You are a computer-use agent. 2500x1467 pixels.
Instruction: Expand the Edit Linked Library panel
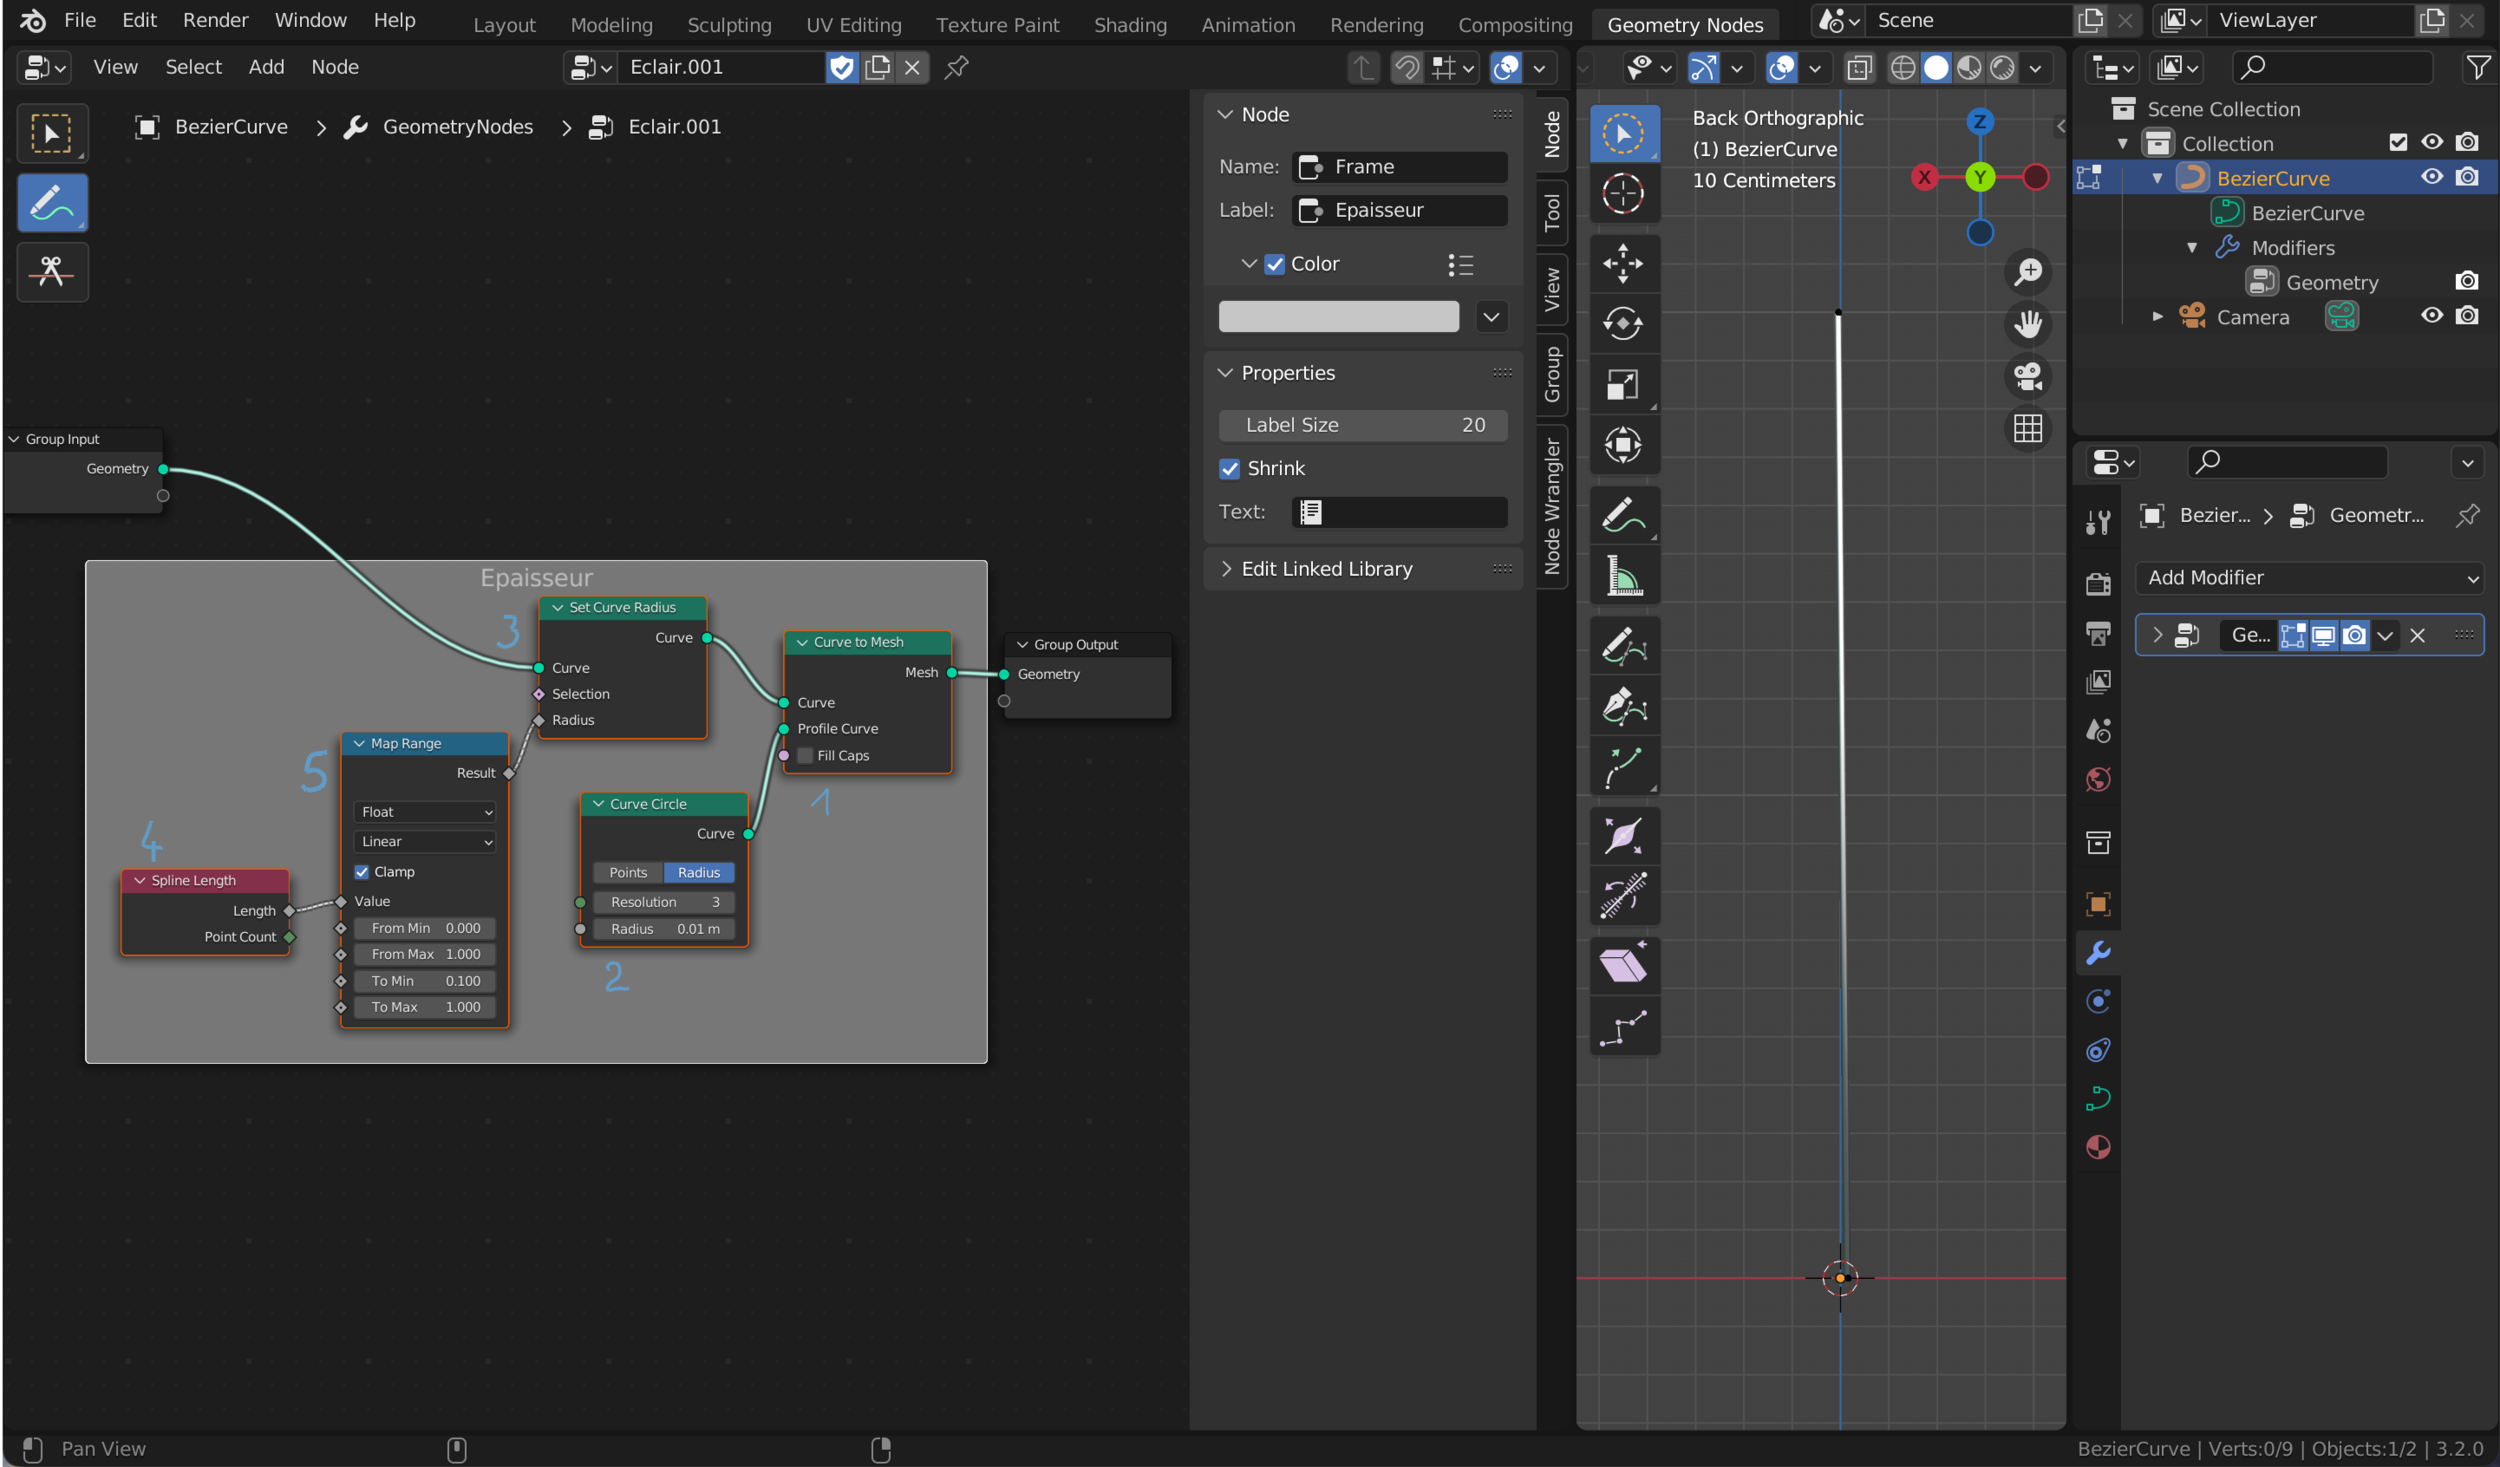pos(1326,568)
